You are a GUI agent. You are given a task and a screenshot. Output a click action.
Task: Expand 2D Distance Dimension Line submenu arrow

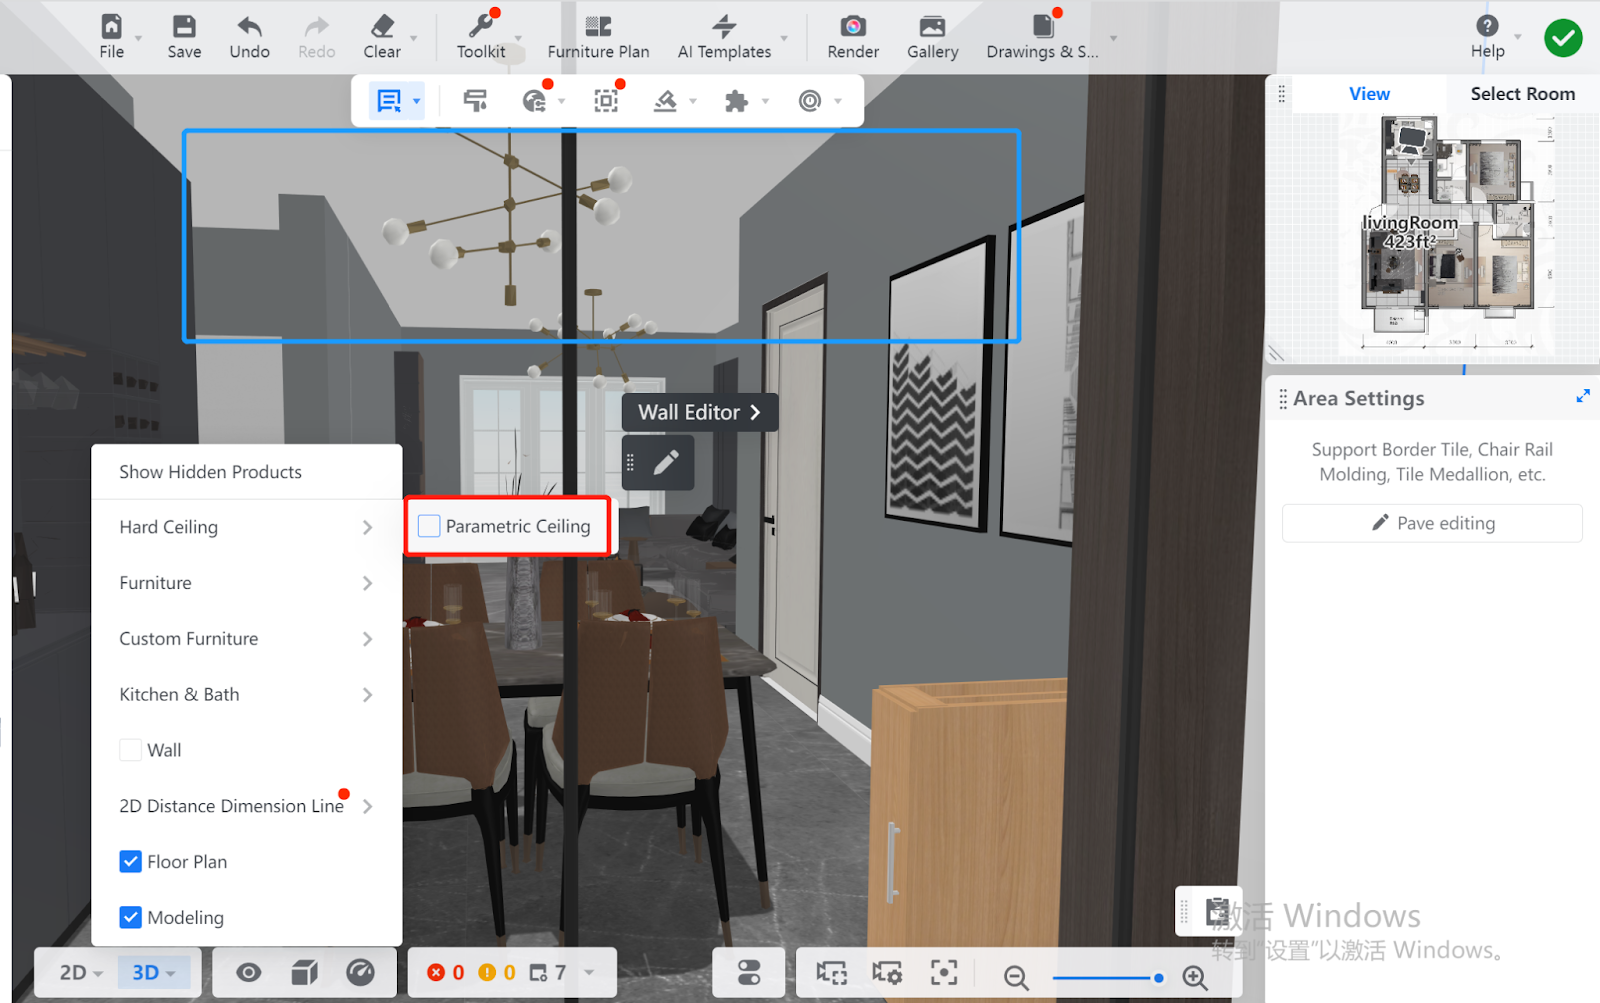(x=367, y=806)
